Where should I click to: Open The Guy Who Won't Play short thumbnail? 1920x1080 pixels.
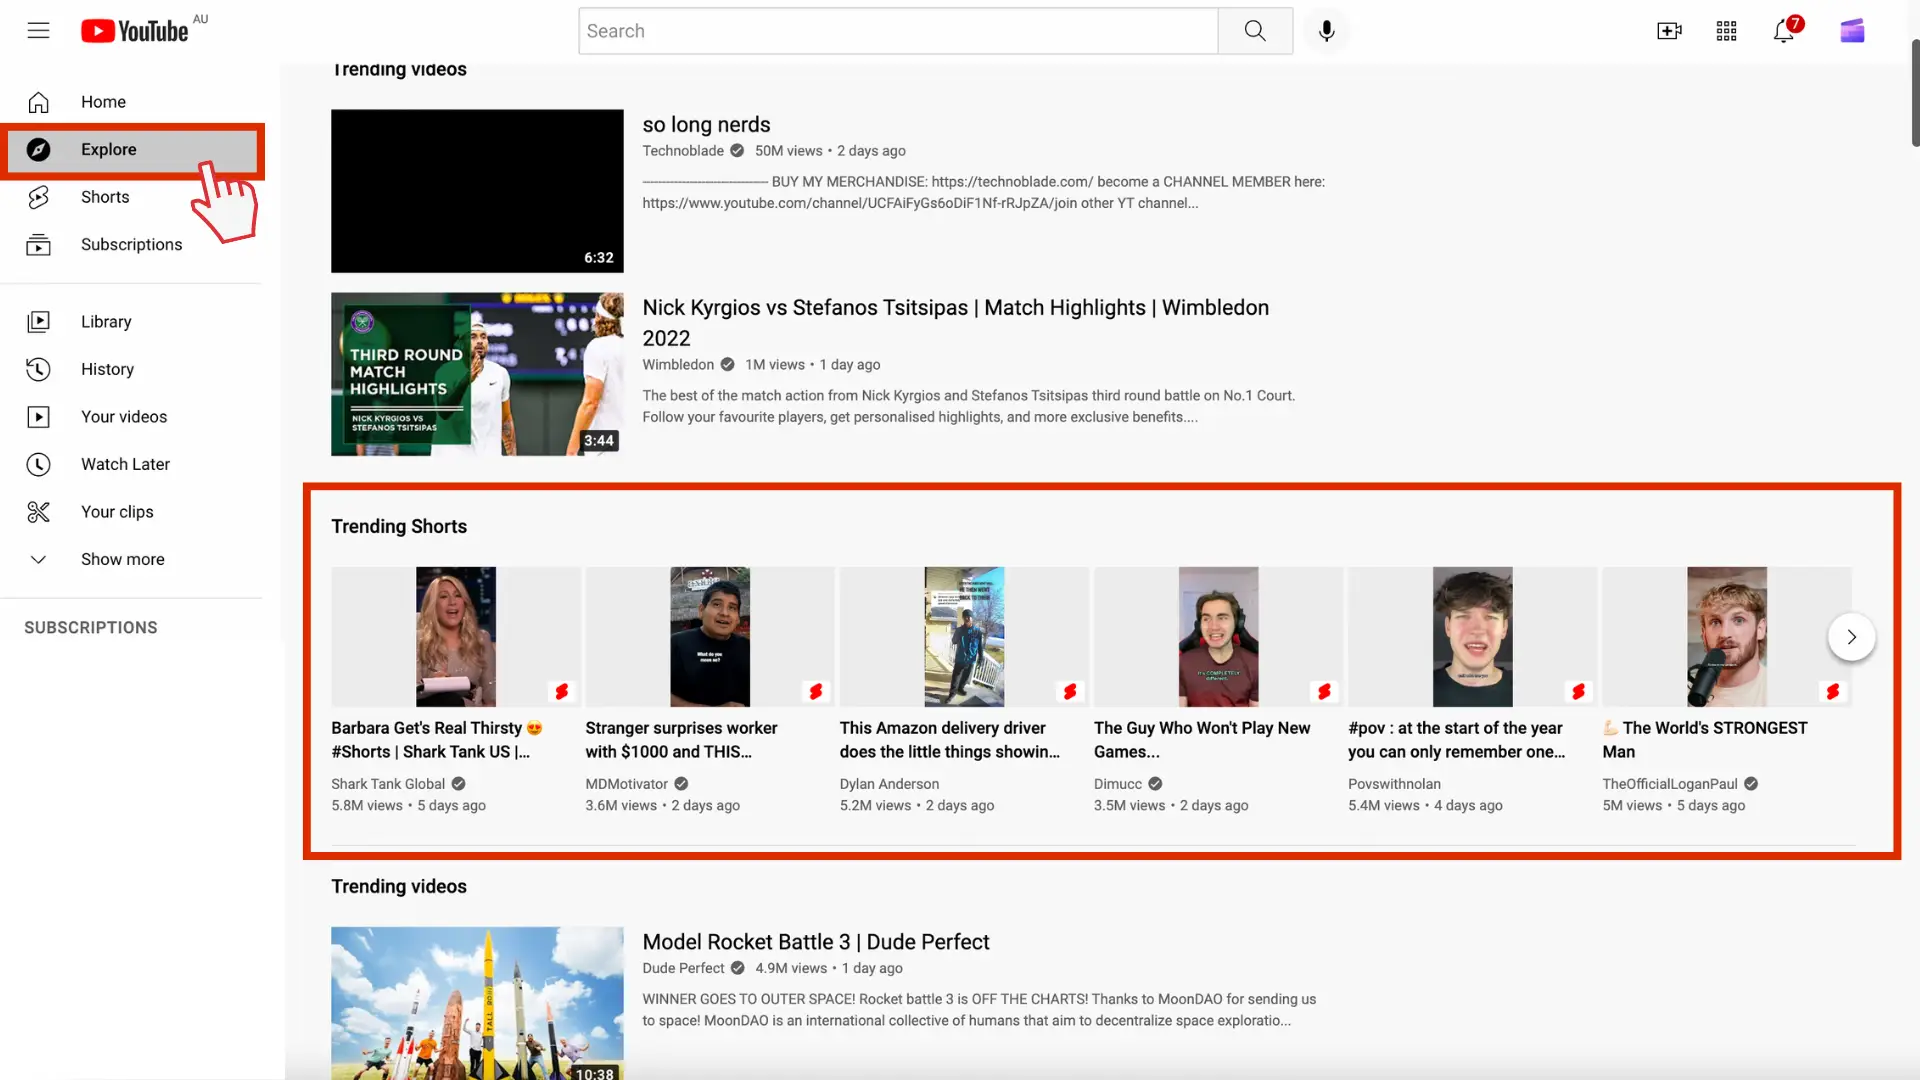[1218, 637]
